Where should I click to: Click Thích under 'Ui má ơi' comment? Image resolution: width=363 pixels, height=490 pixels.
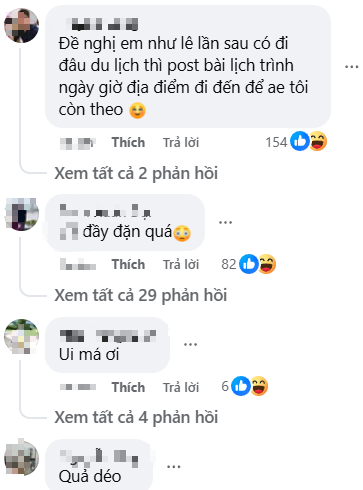pyautogui.click(x=128, y=387)
